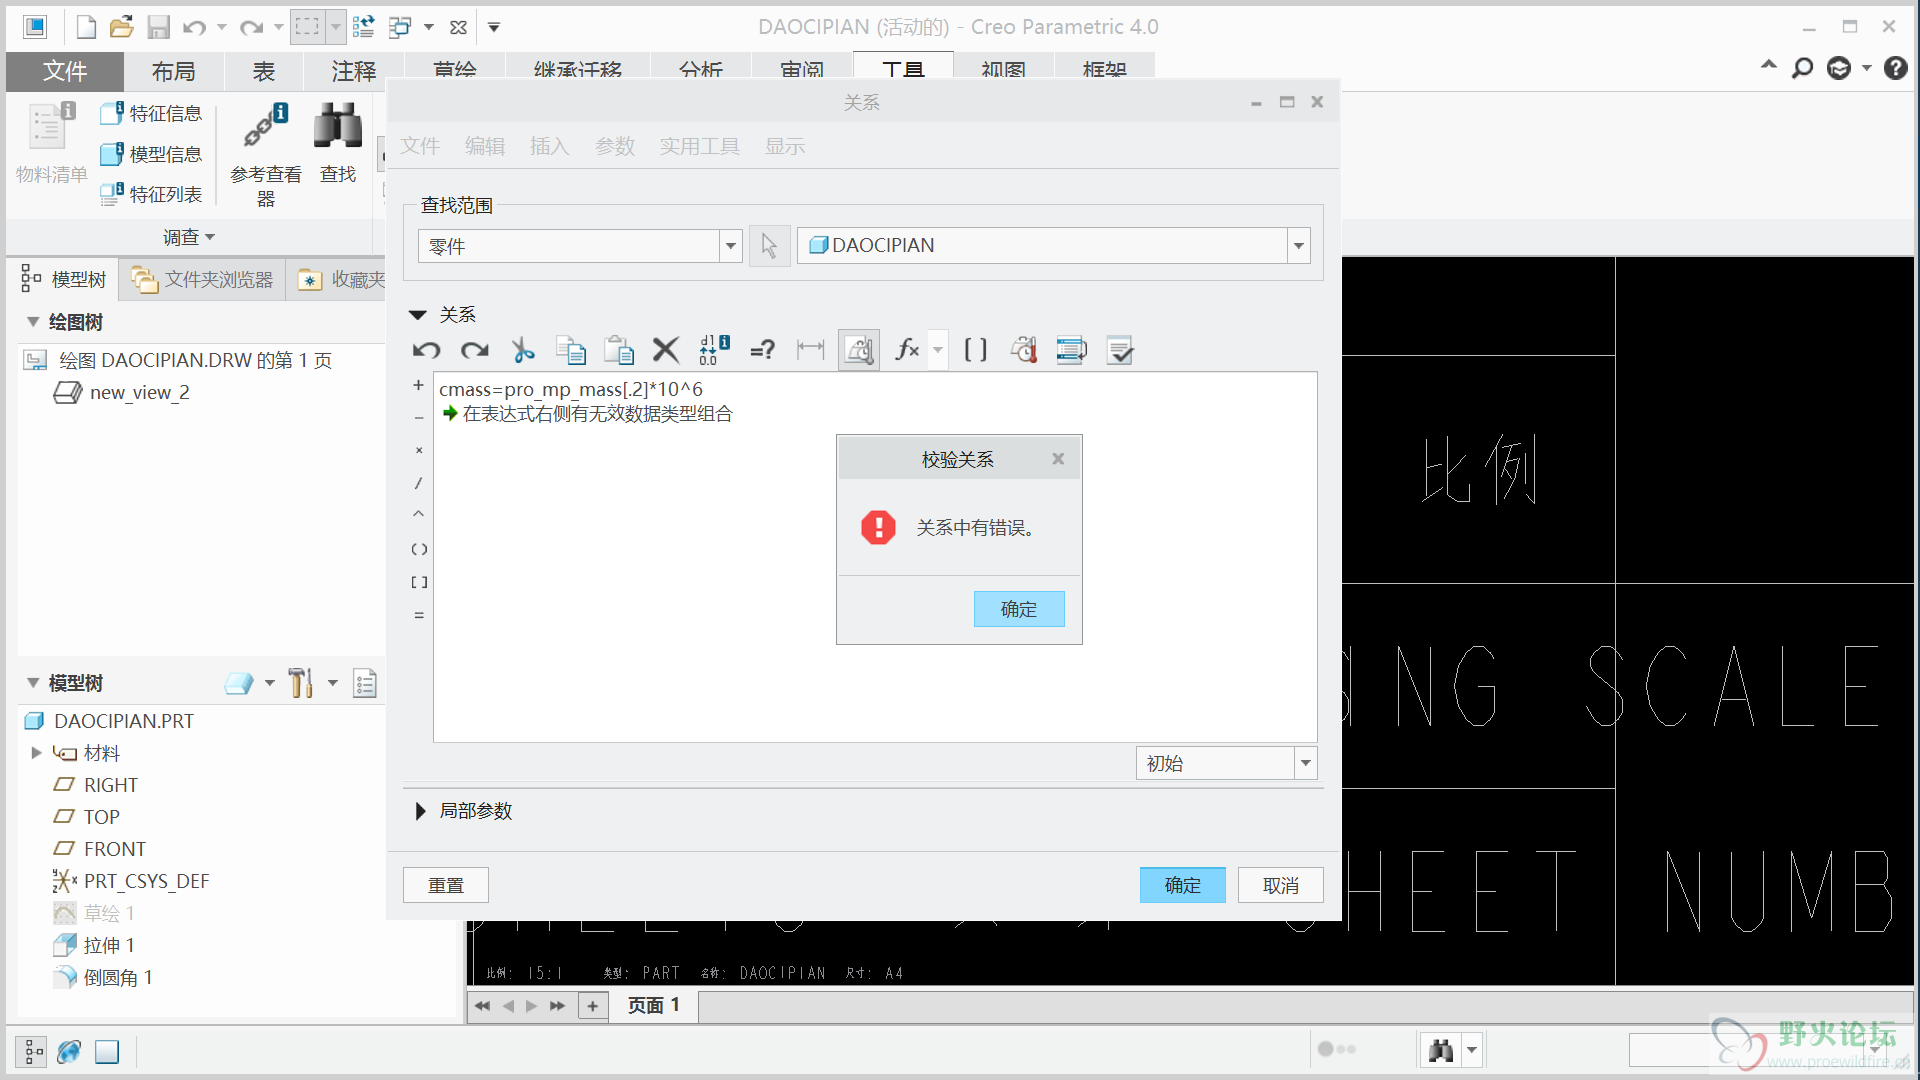Image resolution: width=1920 pixels, height=1080 pixels.
Task: Click the copy icon in relations toolbar
Action: 571,350
